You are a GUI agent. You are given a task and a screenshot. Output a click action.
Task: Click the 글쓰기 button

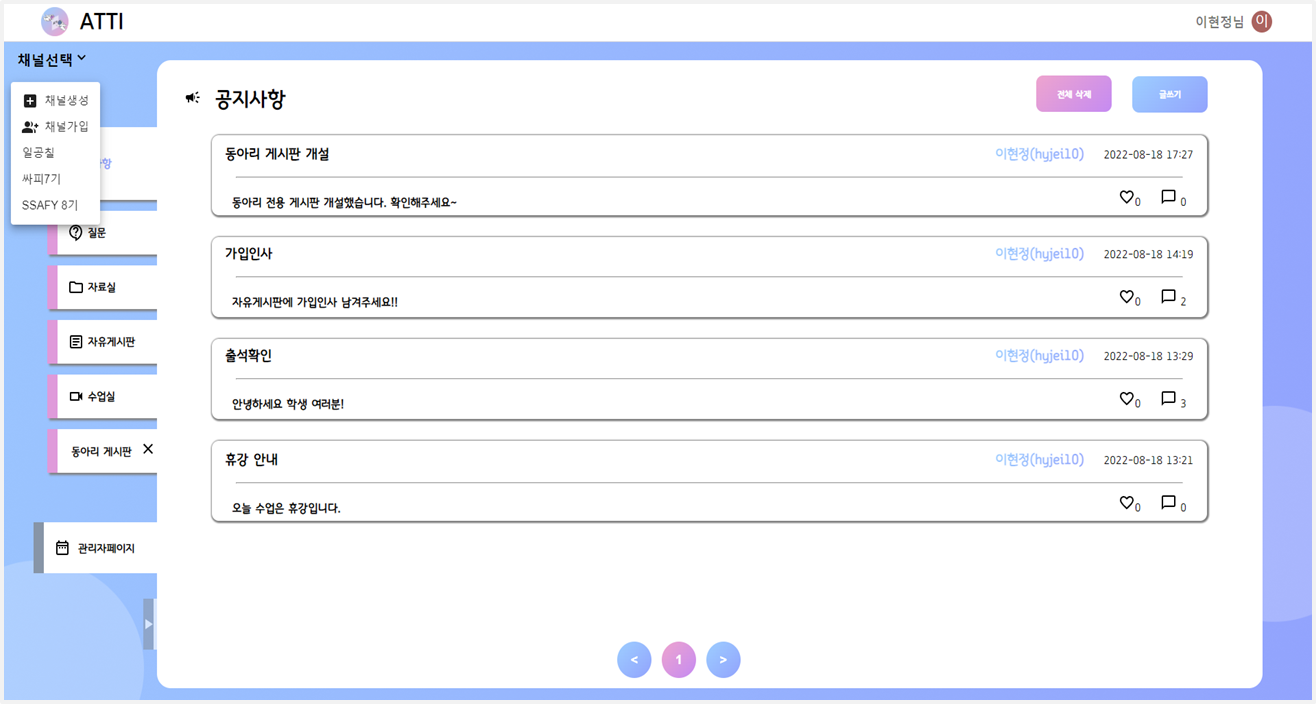pyautogui.click(x=1169, y=93)
